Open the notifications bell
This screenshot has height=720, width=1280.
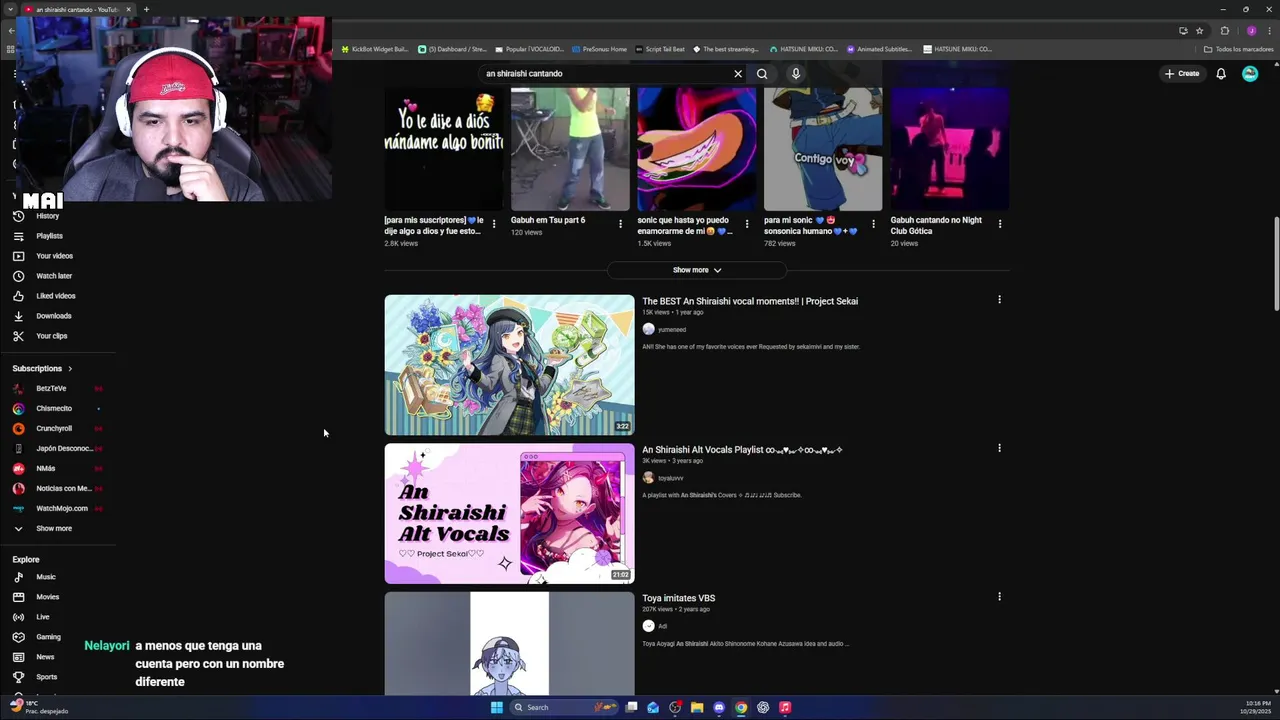1221,74
